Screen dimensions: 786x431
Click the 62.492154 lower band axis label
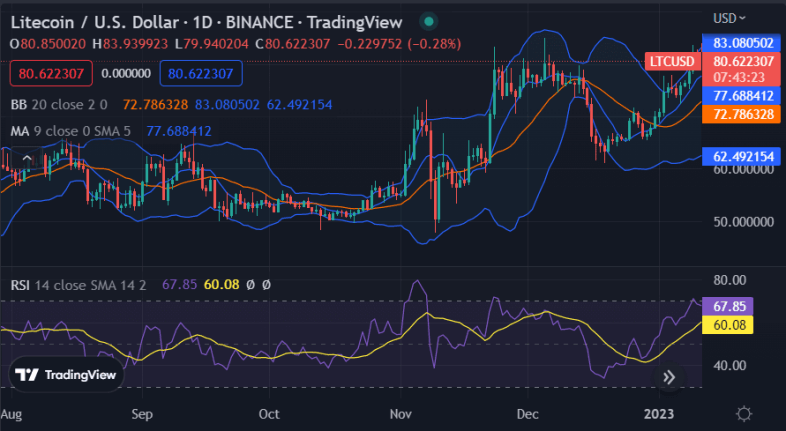741,157
